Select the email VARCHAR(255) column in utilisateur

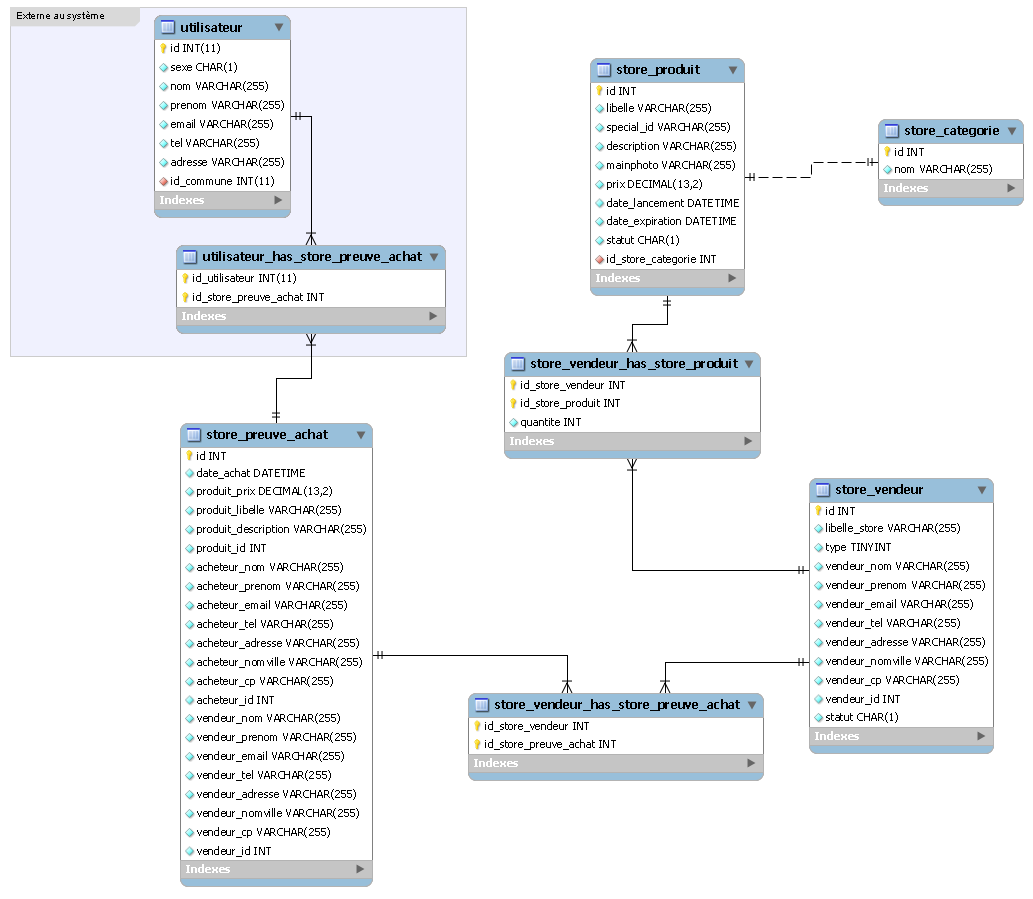[223, 124]
